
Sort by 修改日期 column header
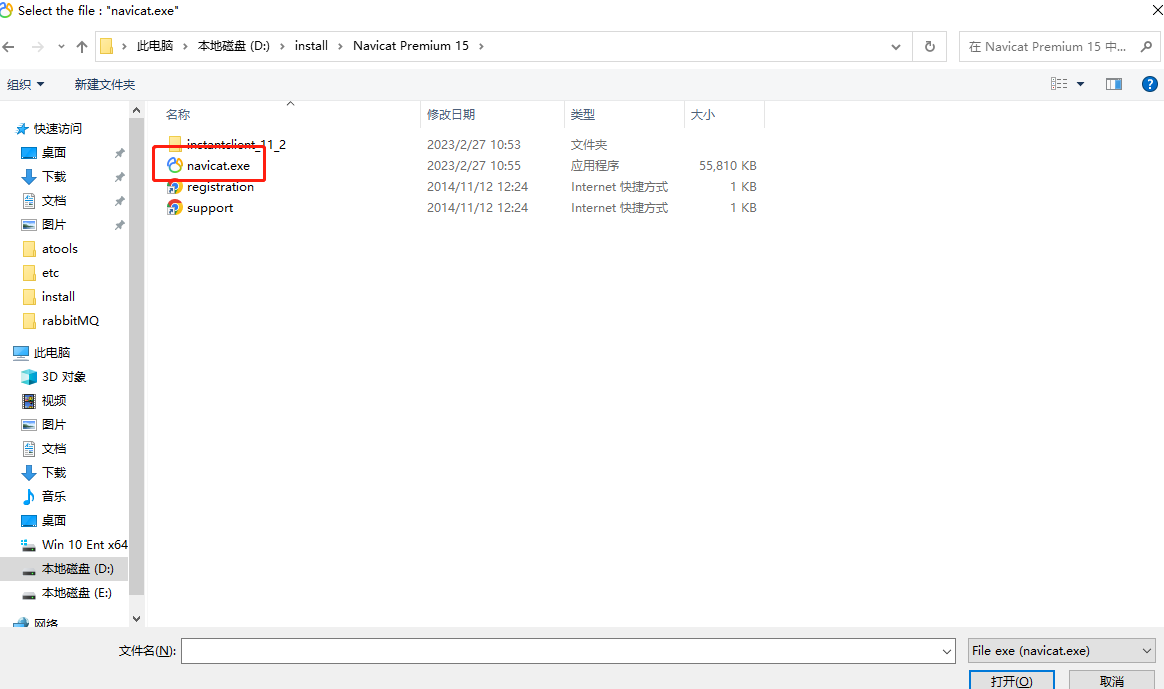click(x=451, y=114)
